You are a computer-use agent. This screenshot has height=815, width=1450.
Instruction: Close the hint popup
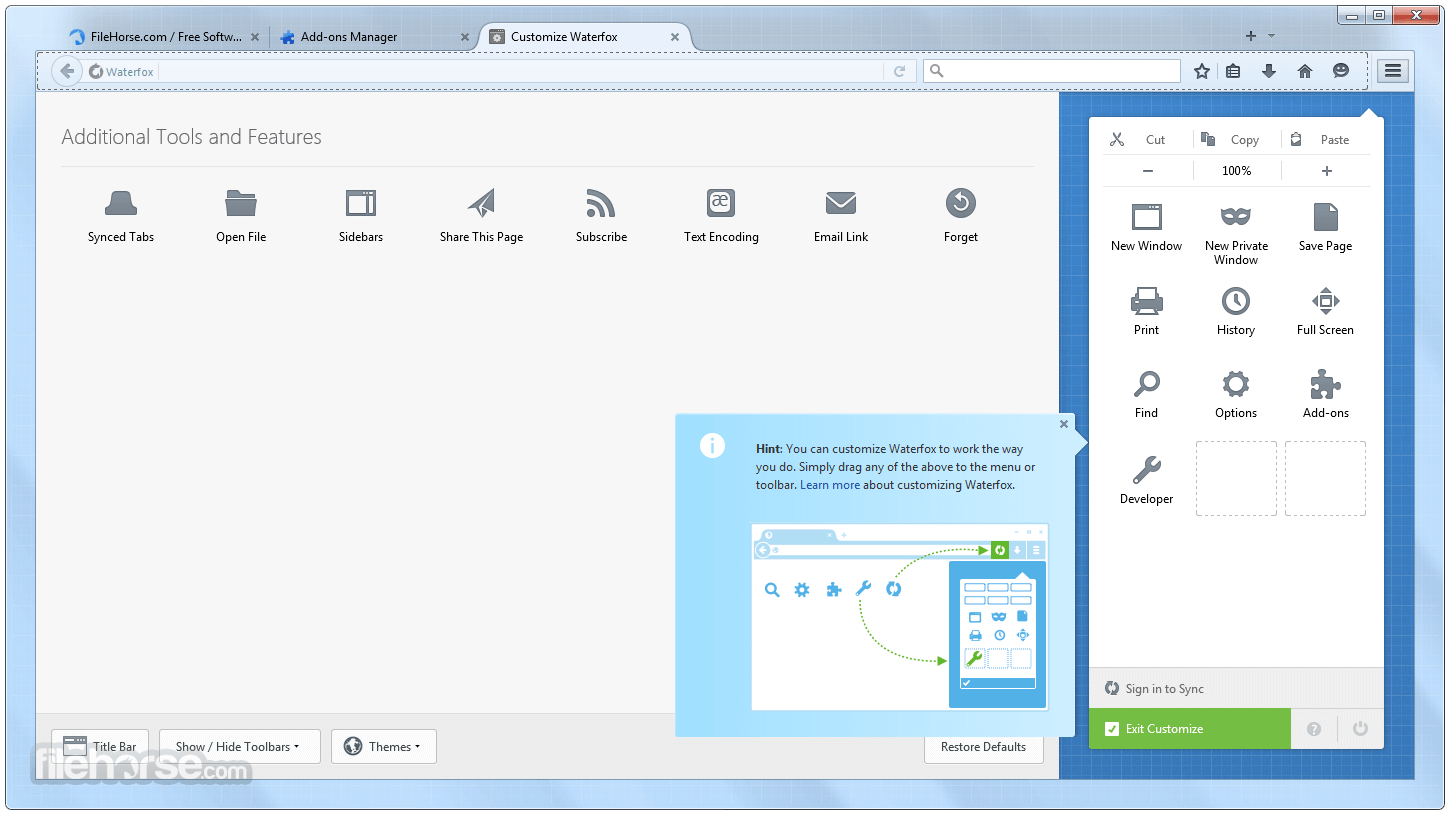coord(1064,424)
